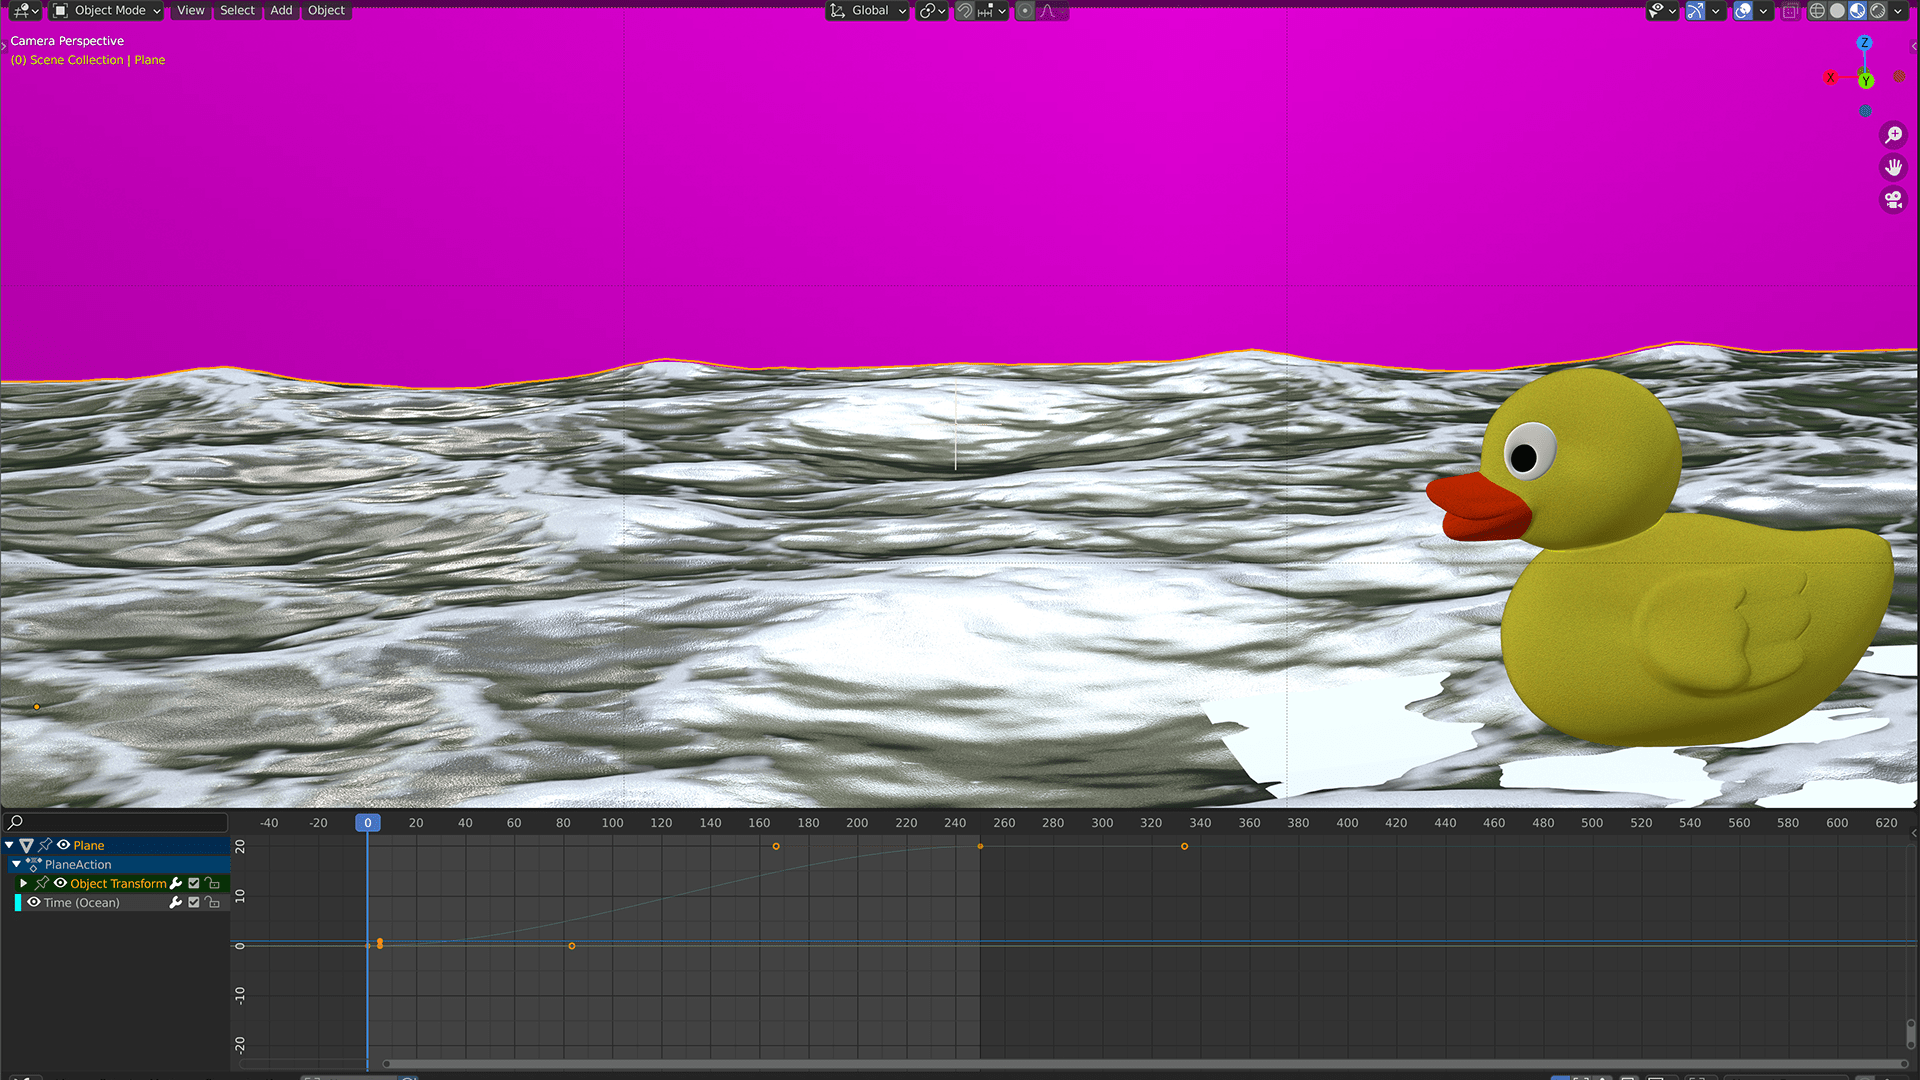Image resolution: width=1920 pixels, height=1080 pixels.
Task: Open the Add menu
Action: 281,10
